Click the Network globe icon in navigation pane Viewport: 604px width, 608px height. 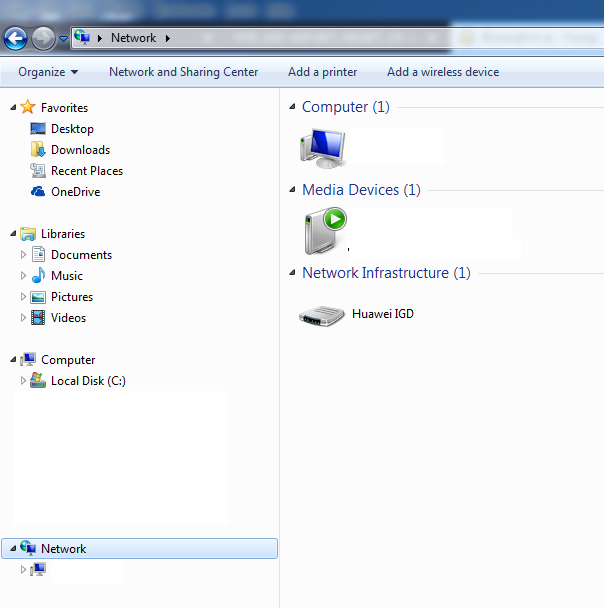[28, 548]
